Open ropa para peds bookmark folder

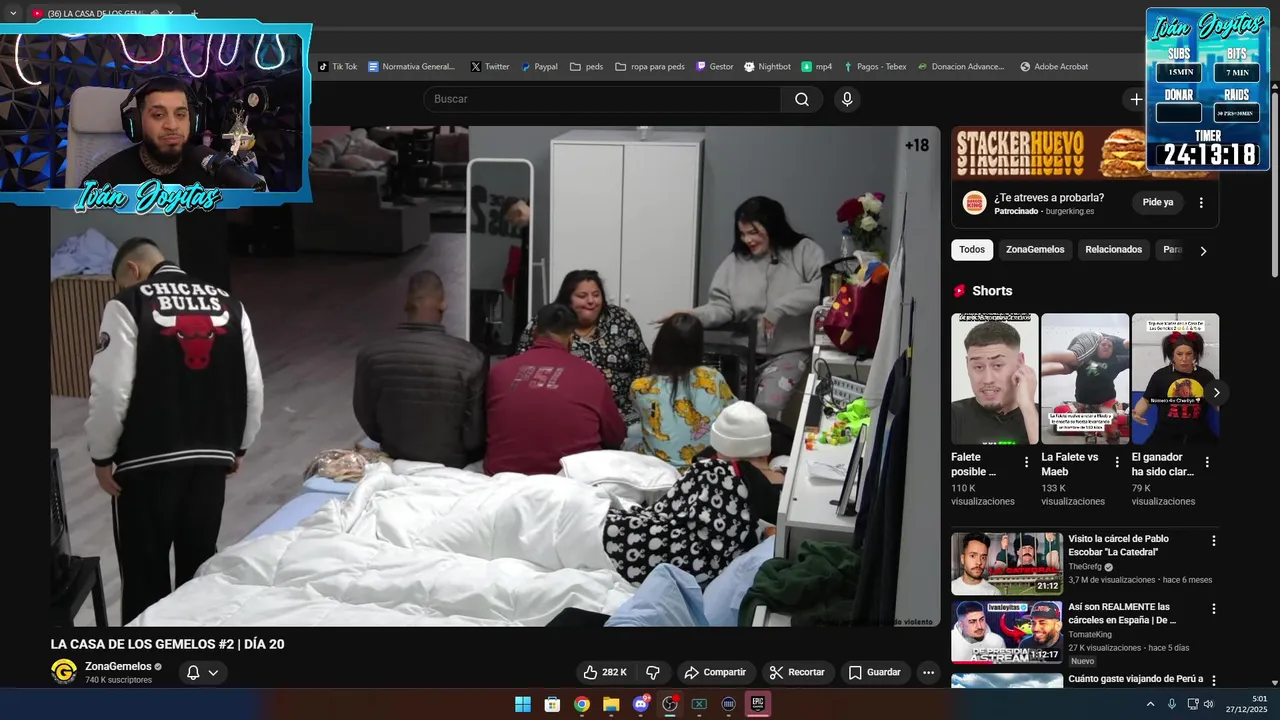coord(650,67)
